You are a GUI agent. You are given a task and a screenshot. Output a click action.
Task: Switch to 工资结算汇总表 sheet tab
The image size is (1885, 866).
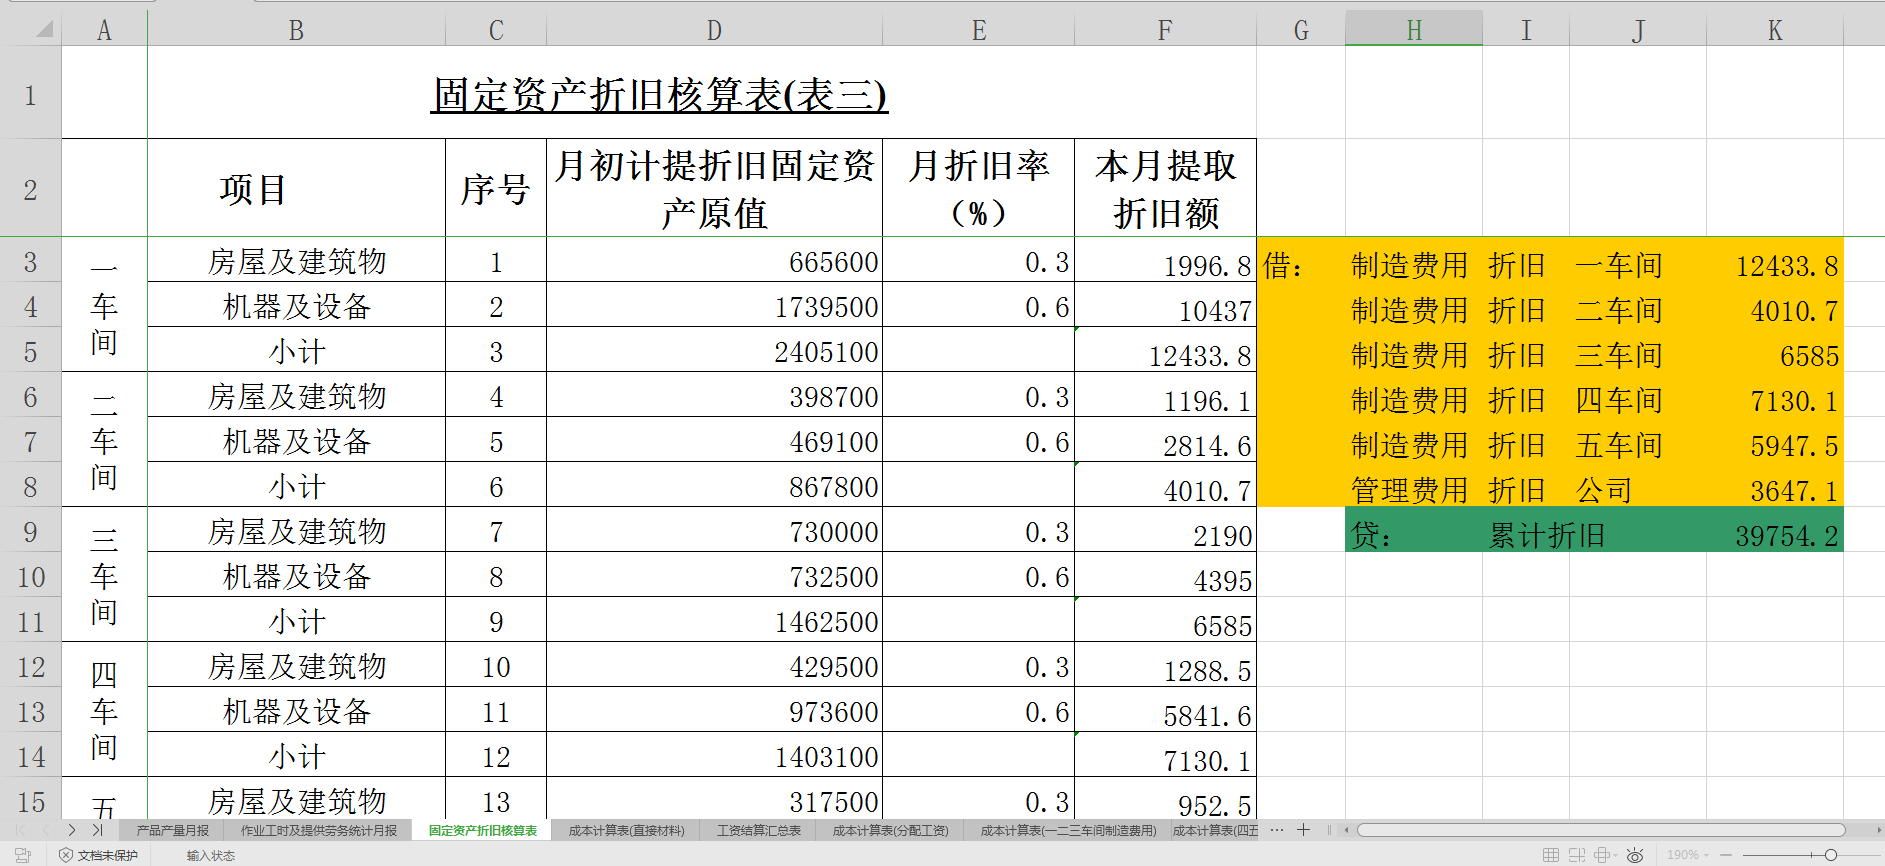tap(759, 830)
